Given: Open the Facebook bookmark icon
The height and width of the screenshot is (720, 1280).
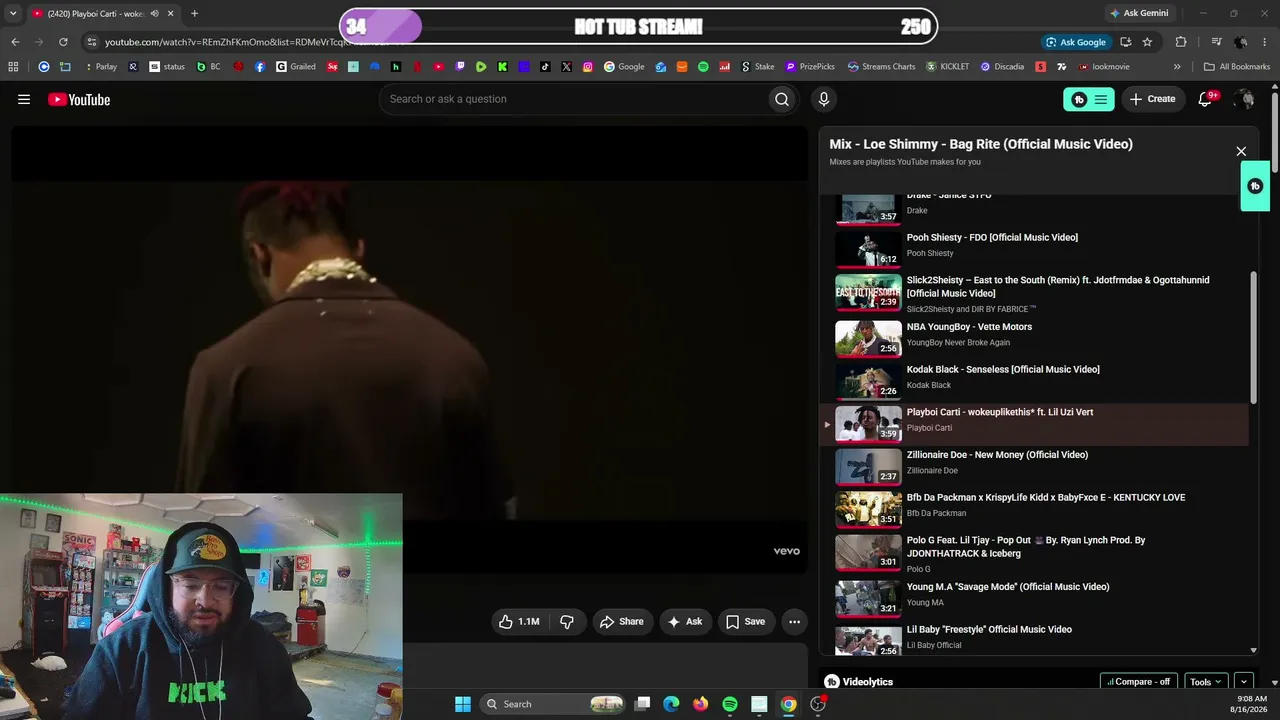Looking at the screenshot, I should 260,67.
